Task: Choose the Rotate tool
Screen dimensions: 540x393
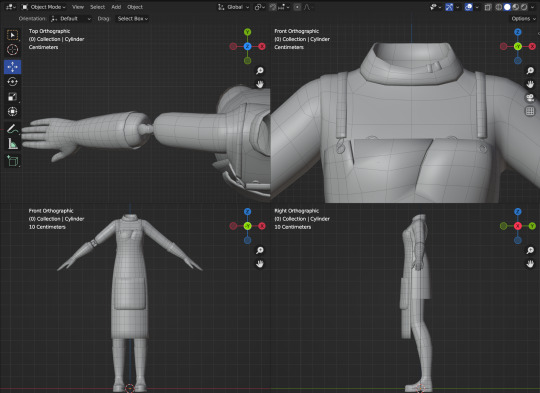Action: [12, 82]
